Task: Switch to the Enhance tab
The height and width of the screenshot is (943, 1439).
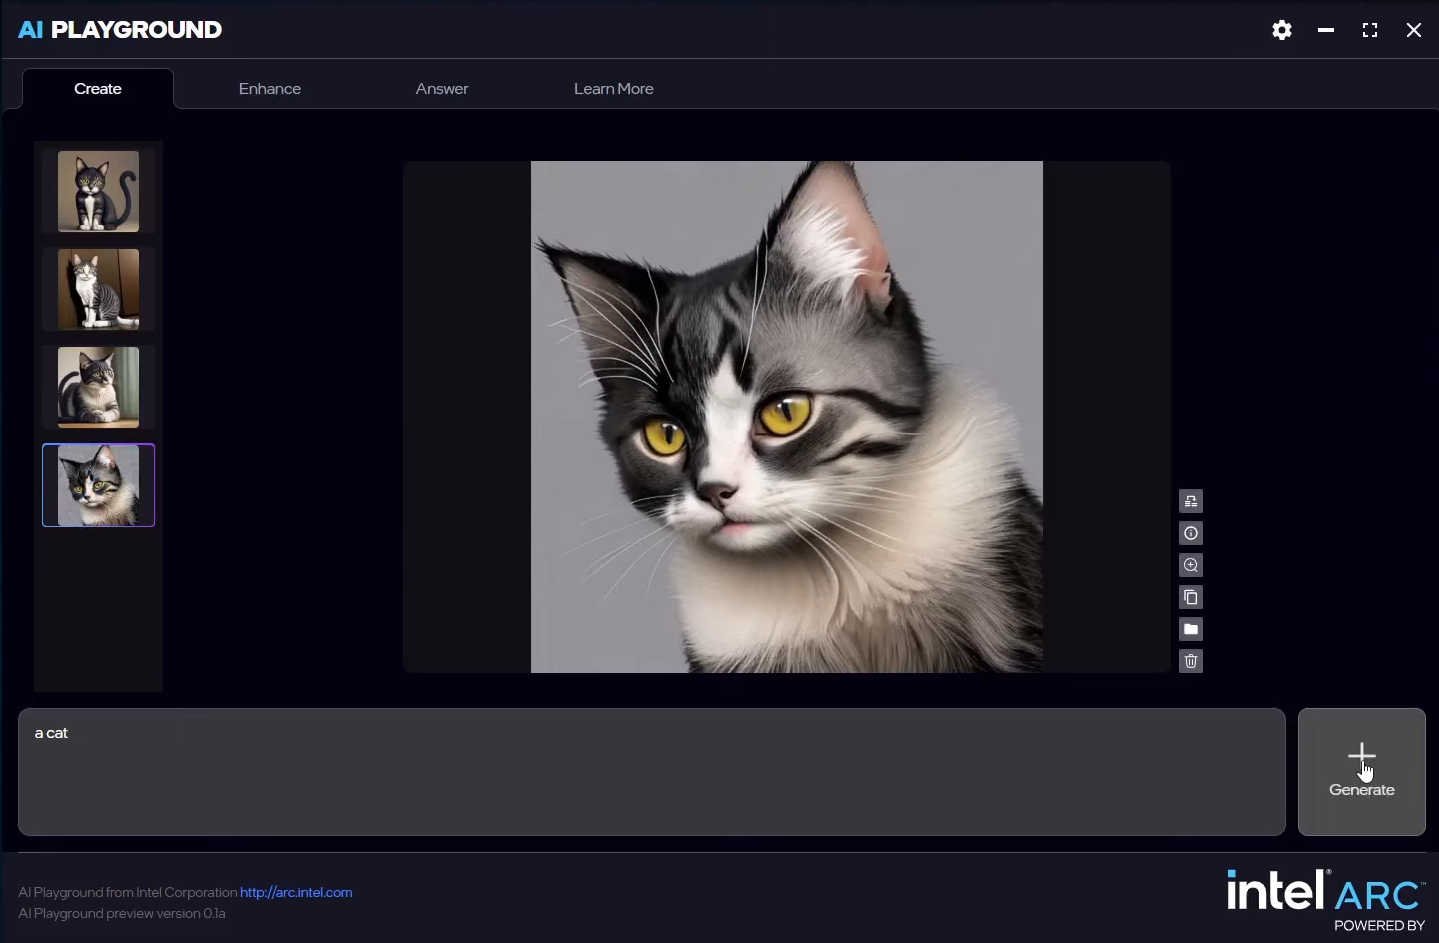Action: [x=269, y=88]
